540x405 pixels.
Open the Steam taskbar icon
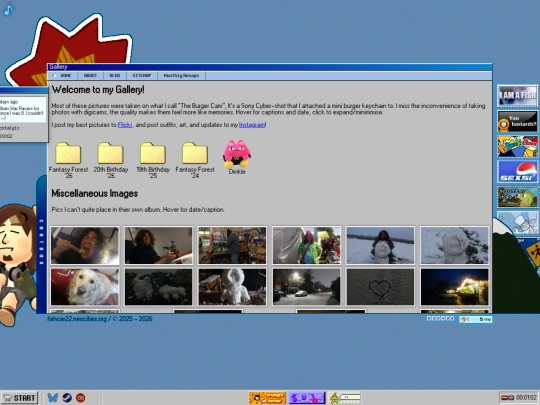pyautogui.click(x=67, y=398)
